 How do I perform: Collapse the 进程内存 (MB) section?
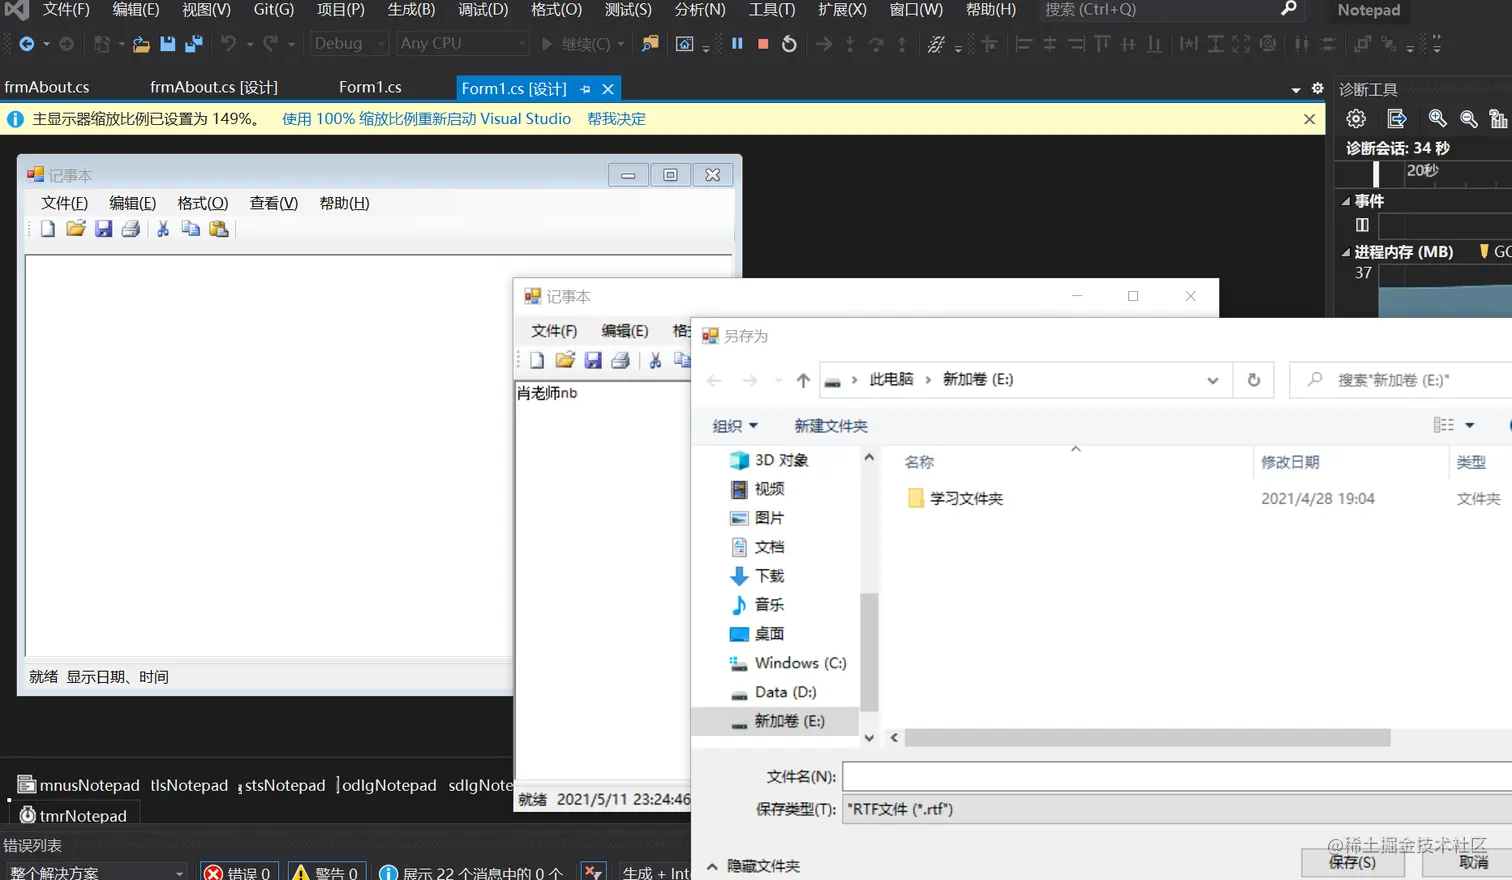coord(1346,252)
